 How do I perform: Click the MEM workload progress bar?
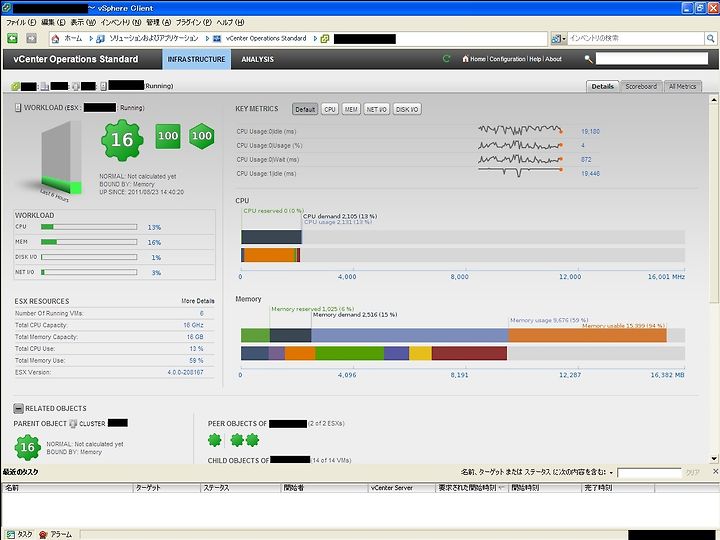point(89,242)
